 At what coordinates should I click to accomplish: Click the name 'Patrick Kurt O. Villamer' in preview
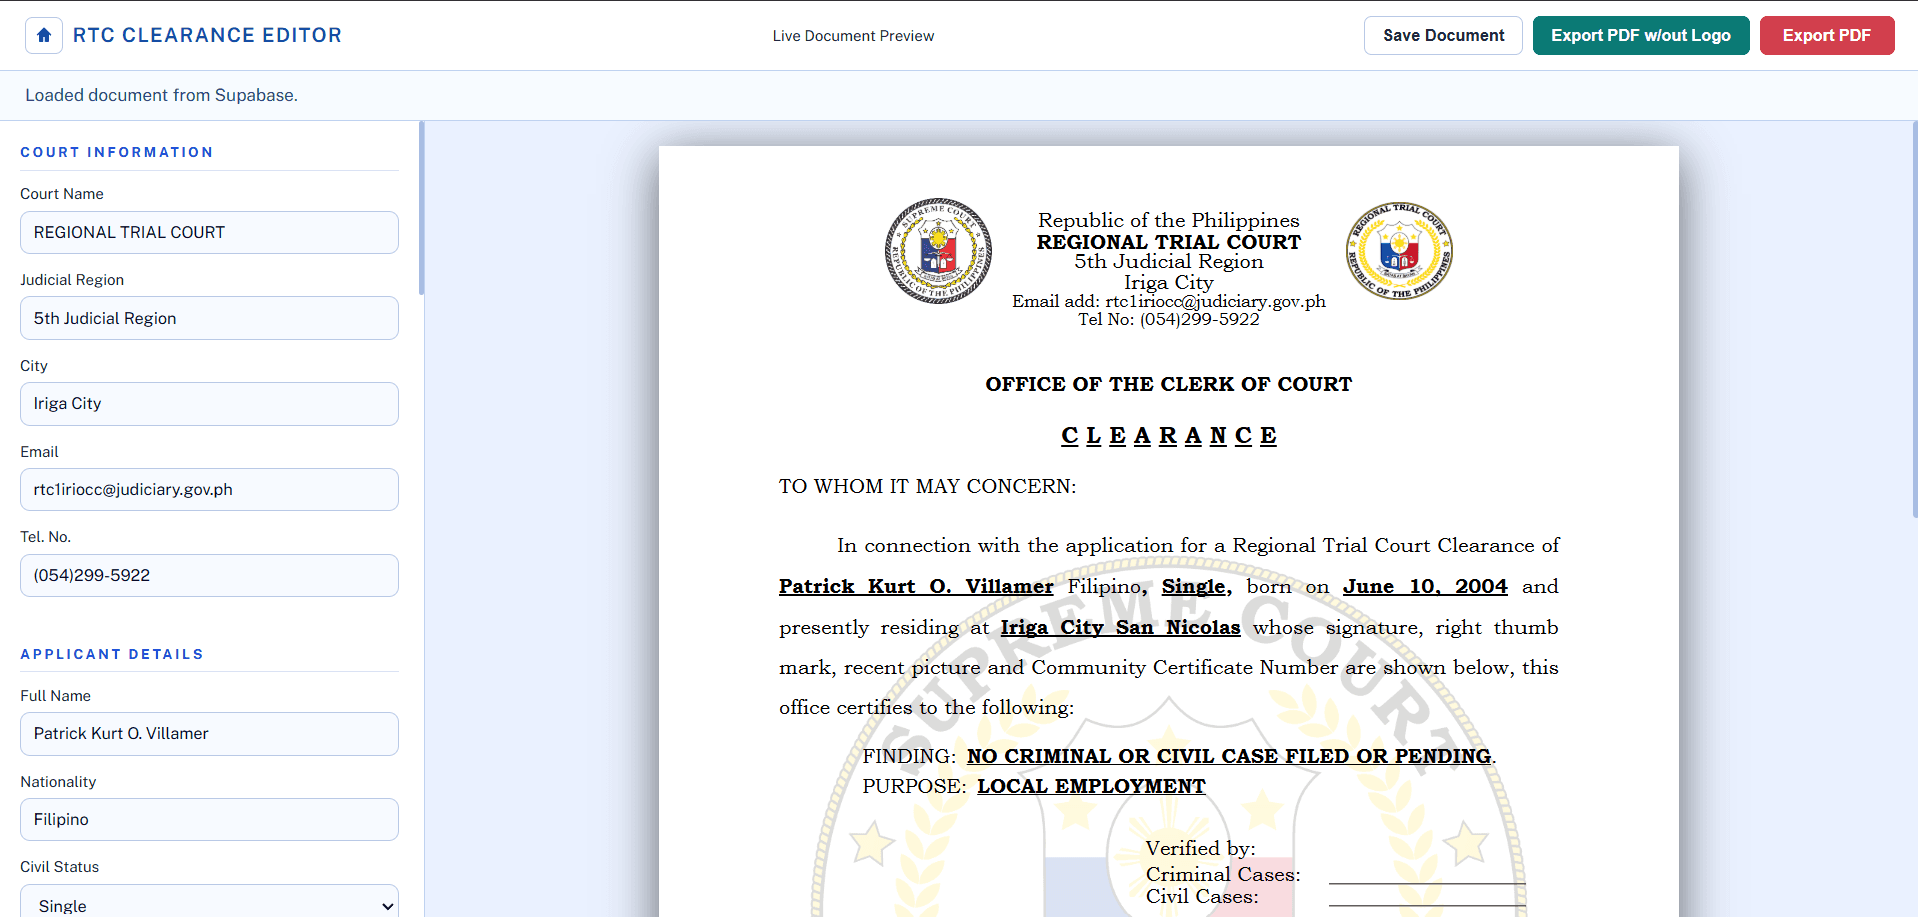tap(916, 587)
